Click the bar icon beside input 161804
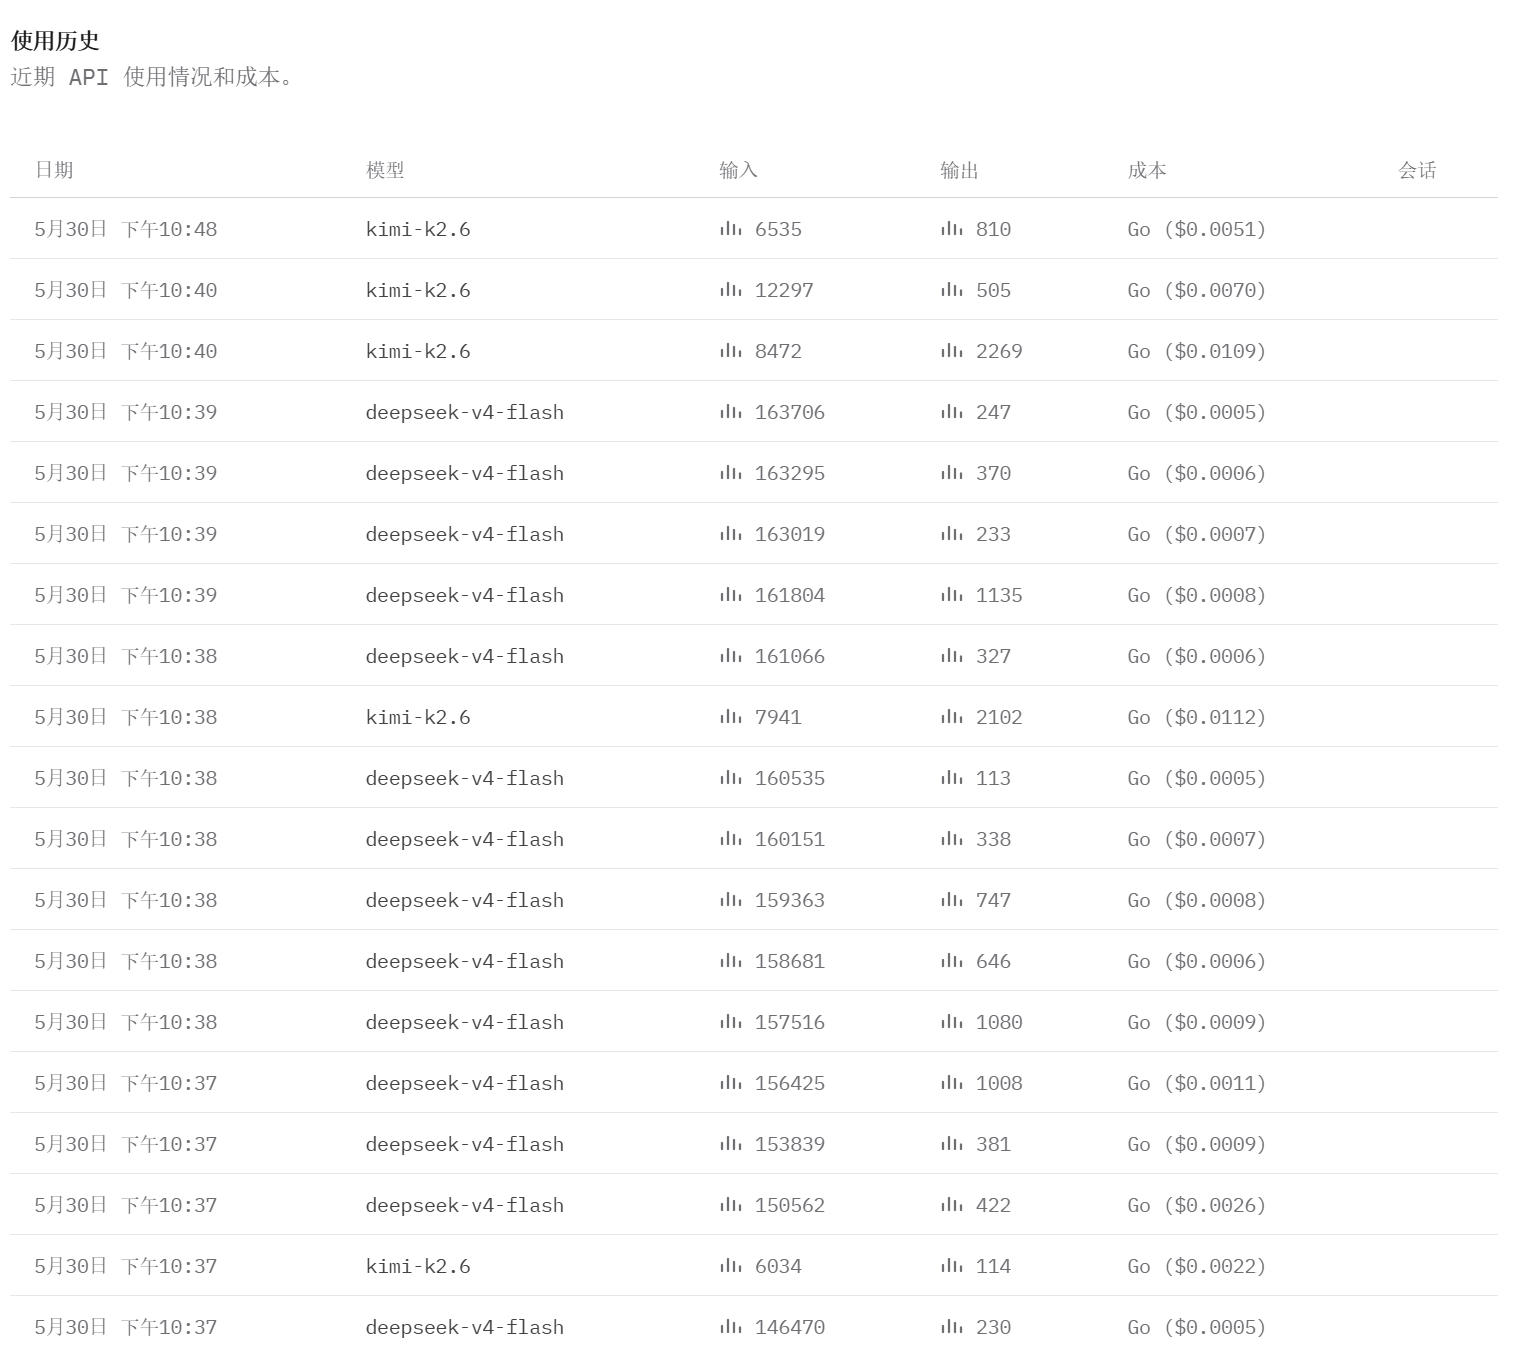The image size is (1538, 1347). [730, 595]
